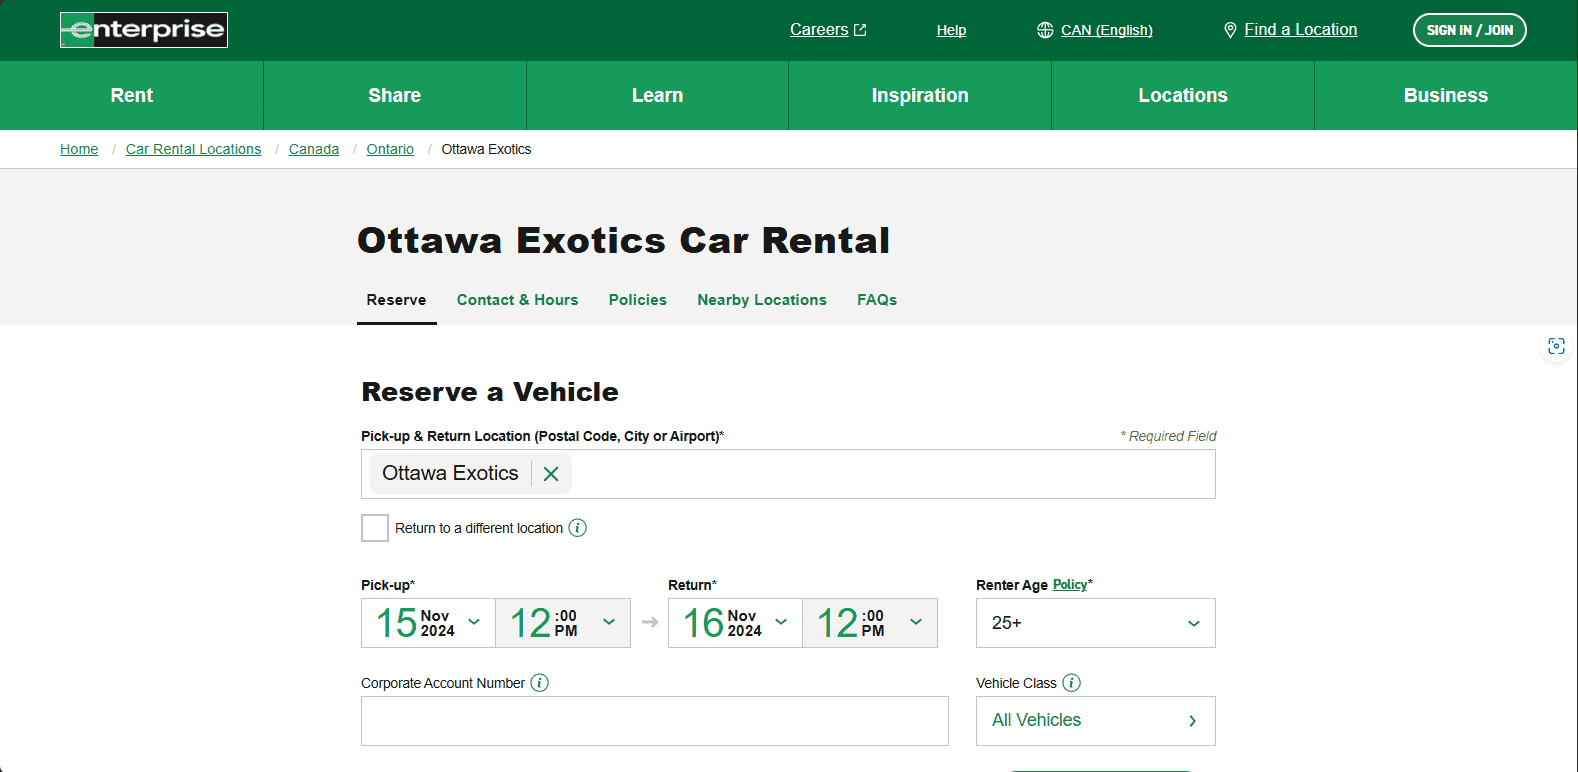Click the Ottawa Exotics Car Rental heading
This screenshot has height=772, width=1578.
[623, 241]
